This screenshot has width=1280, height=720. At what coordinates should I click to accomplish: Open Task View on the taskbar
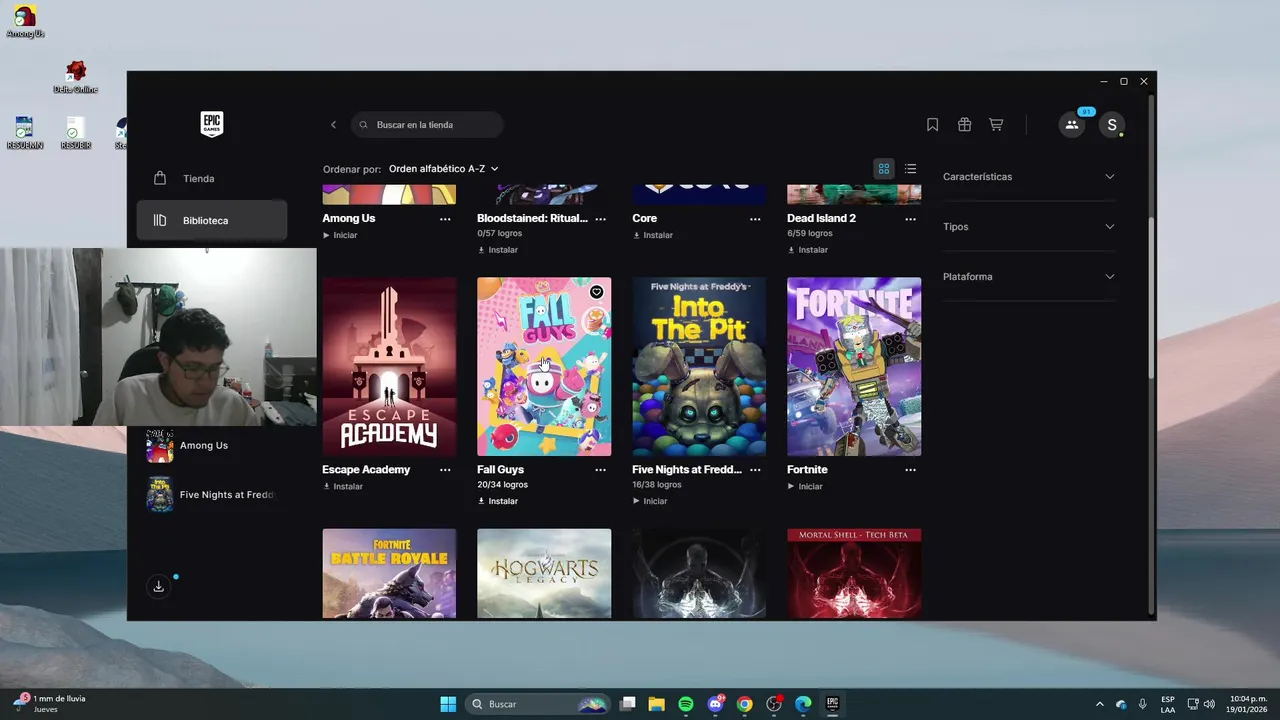click(627, 704)
